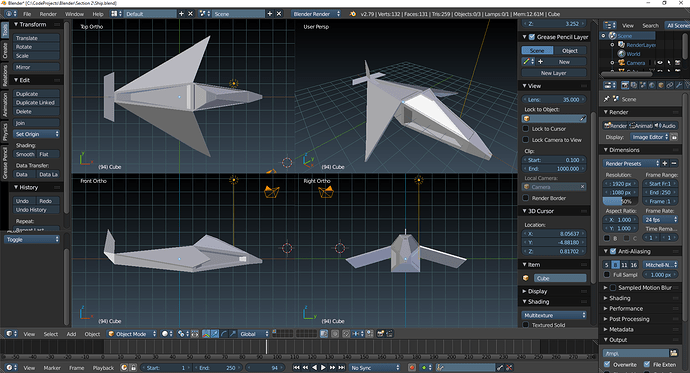Screen dimensions: 690x373
Task: Toggle the Overwrite checkbox
Action: [607, 364]
